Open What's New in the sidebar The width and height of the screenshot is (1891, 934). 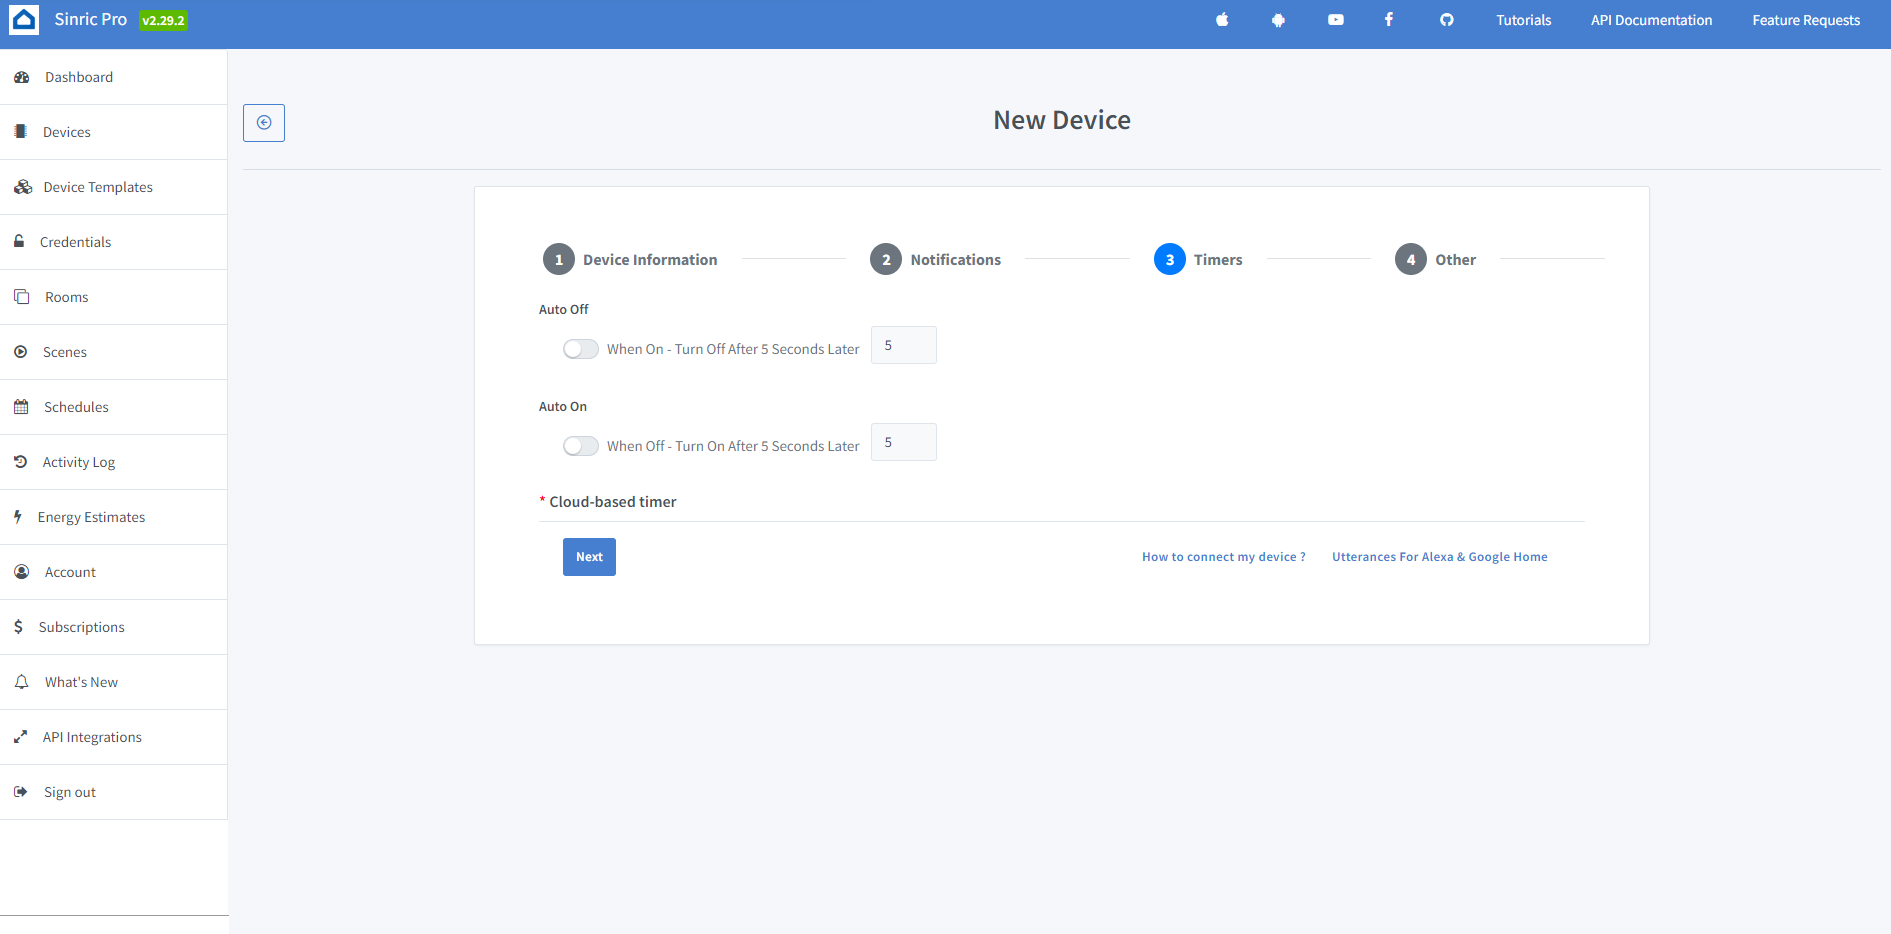[x=114, y=682]
